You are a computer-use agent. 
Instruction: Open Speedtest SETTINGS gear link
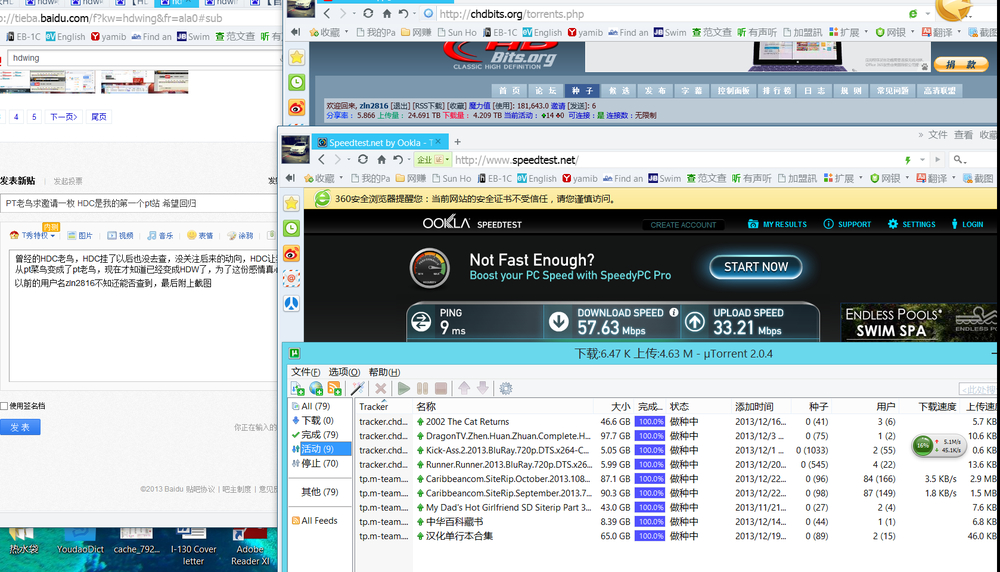(x=911, y=224)
